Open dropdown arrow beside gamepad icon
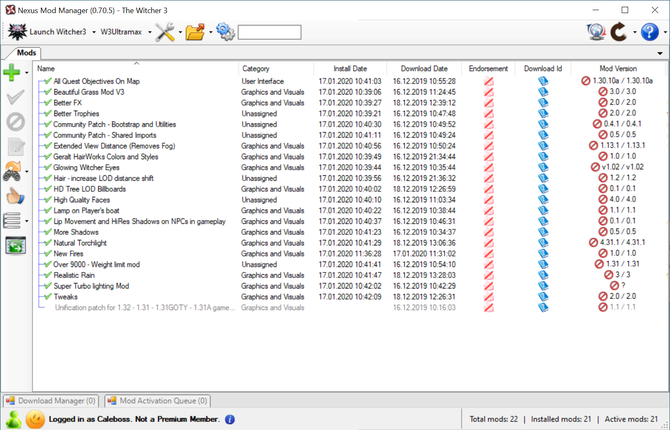This screenshot has height=430, width=670. click(26, 172)
